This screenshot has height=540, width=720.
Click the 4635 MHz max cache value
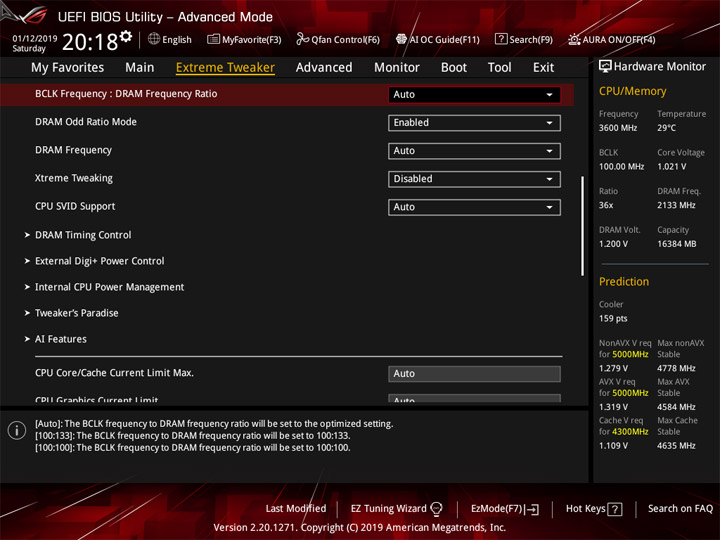pos(676,446)
